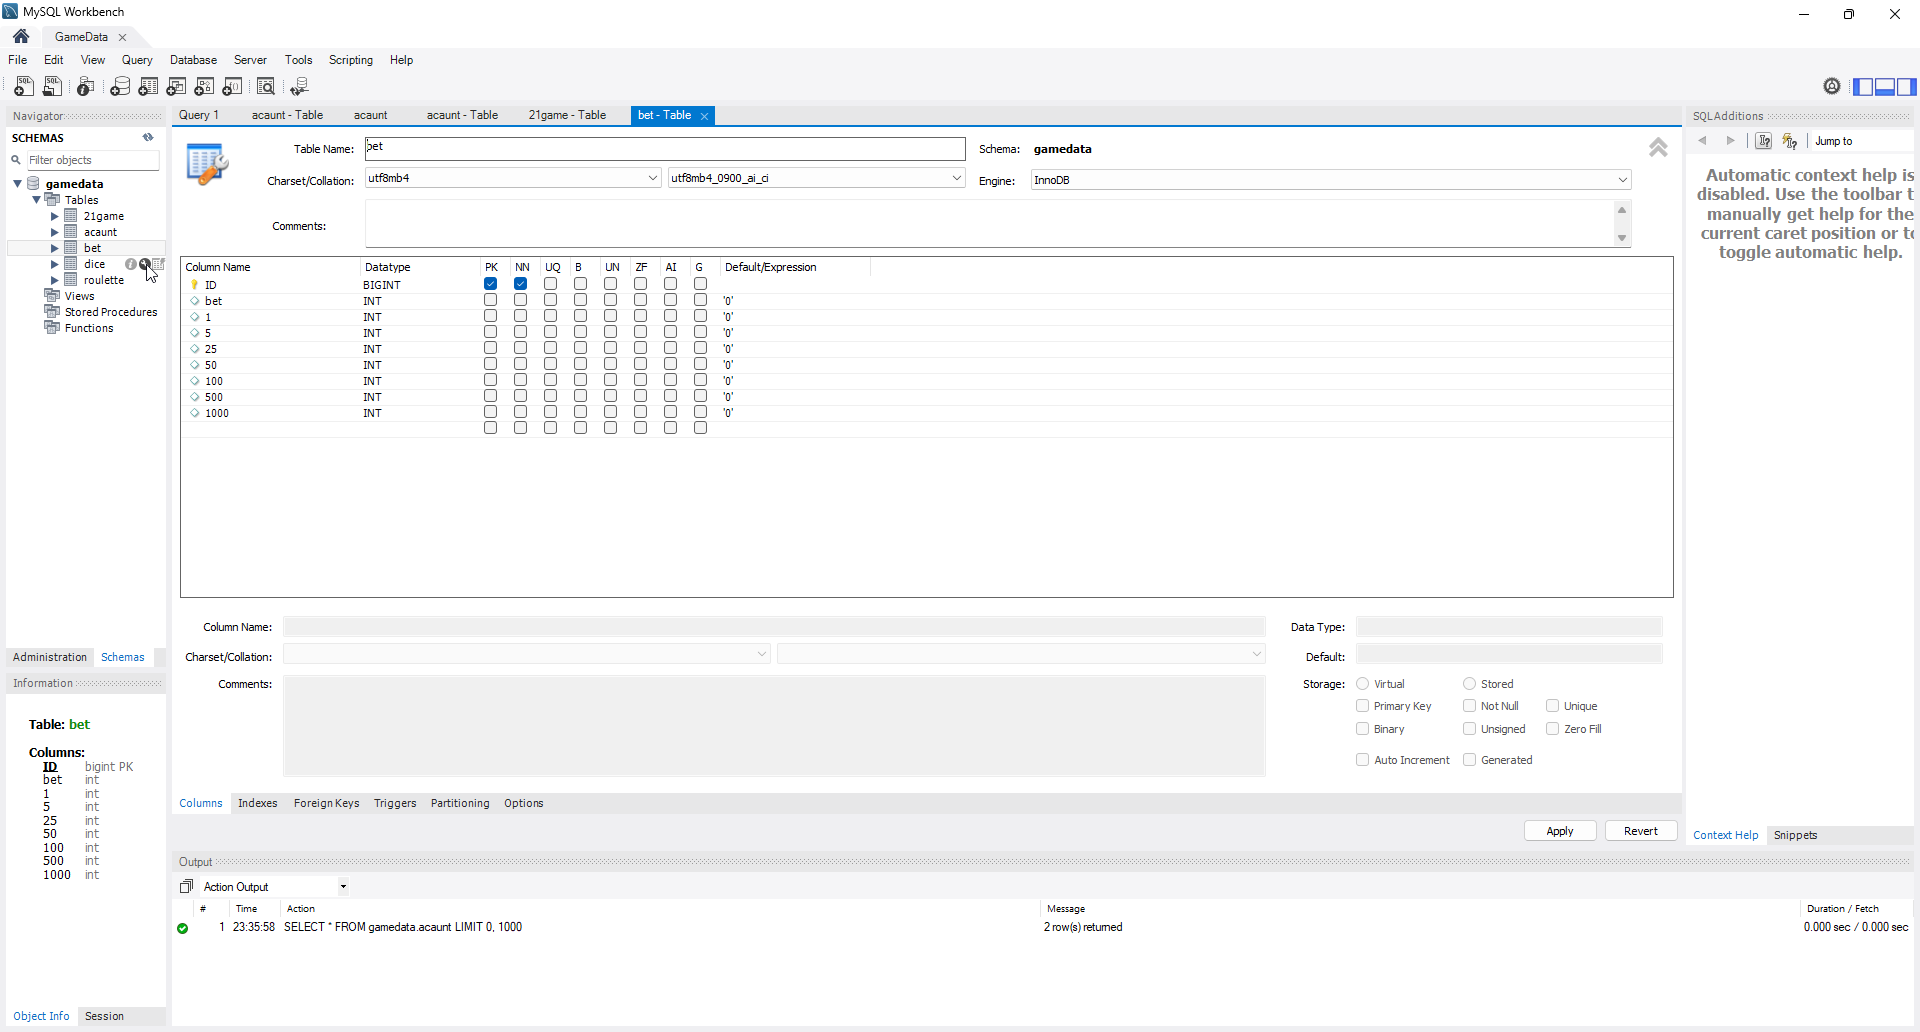Create a new schema toolbar icon
The width and height of the screenshot is (1920, 1032).
coord(120,87)
